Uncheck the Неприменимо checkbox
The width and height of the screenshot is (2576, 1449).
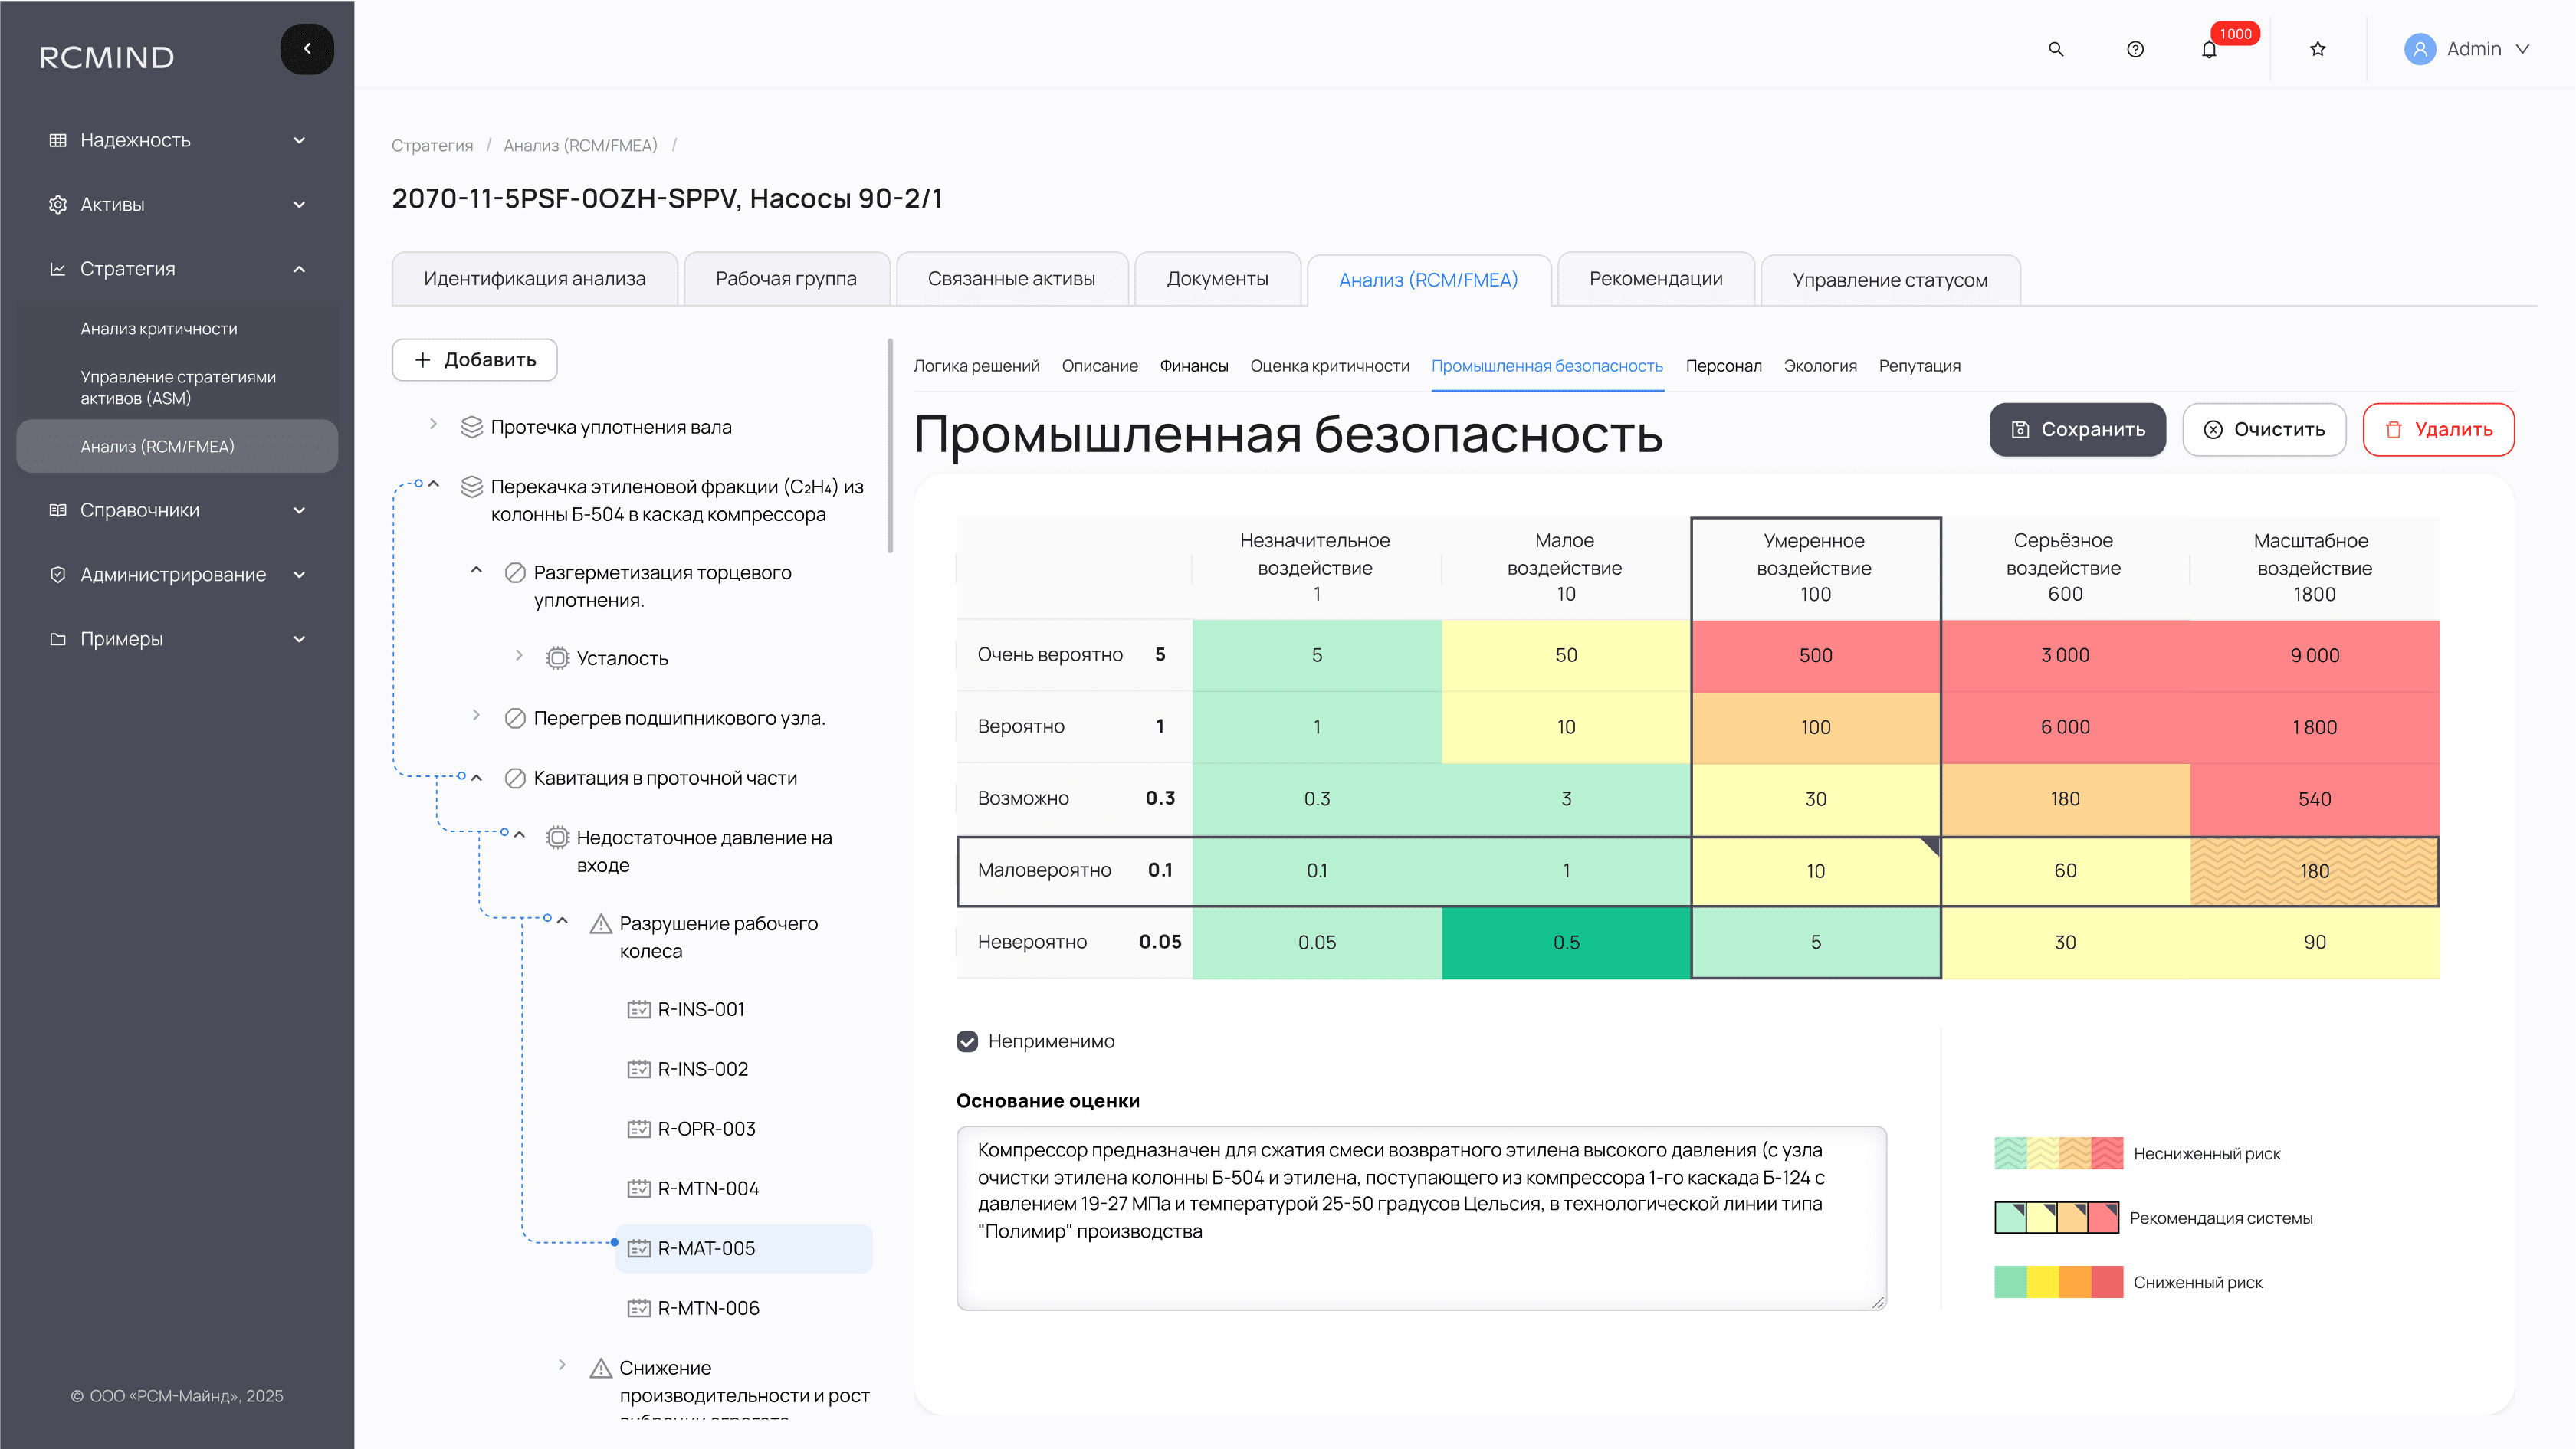coord(967,1041)
